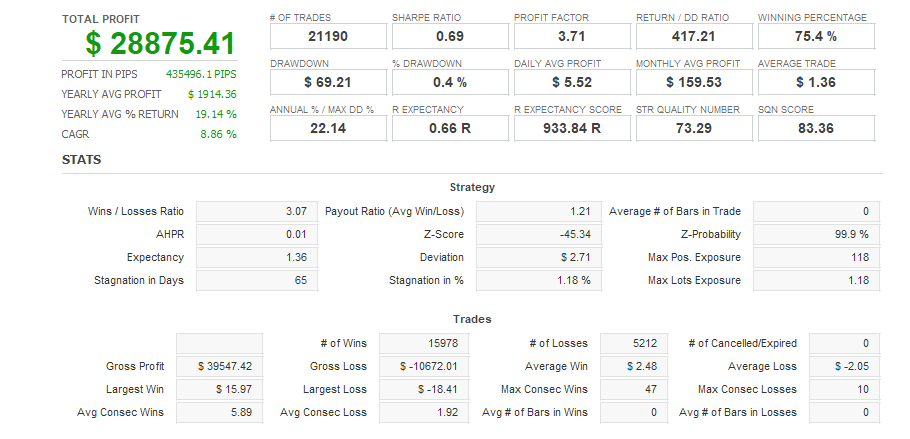The image size is (910, 439).
Task: Select the Wins / Losses Ratio value 3.07
Action: point(256,211)
